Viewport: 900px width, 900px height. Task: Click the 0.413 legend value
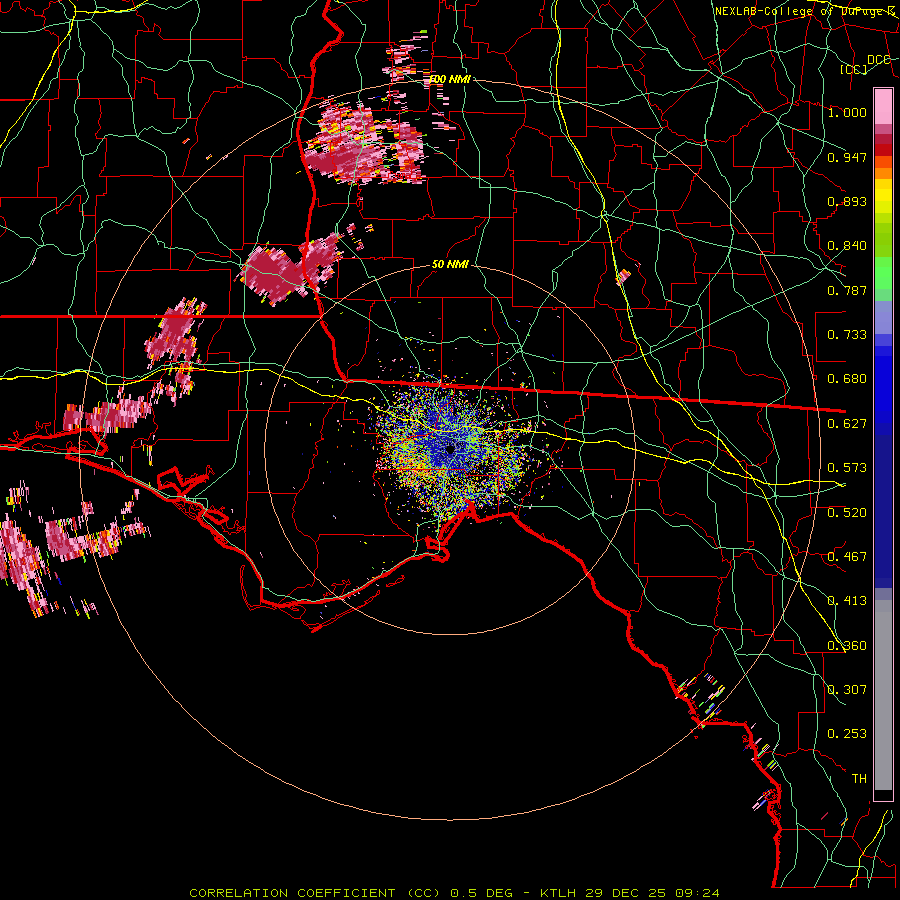coord(847,601)
